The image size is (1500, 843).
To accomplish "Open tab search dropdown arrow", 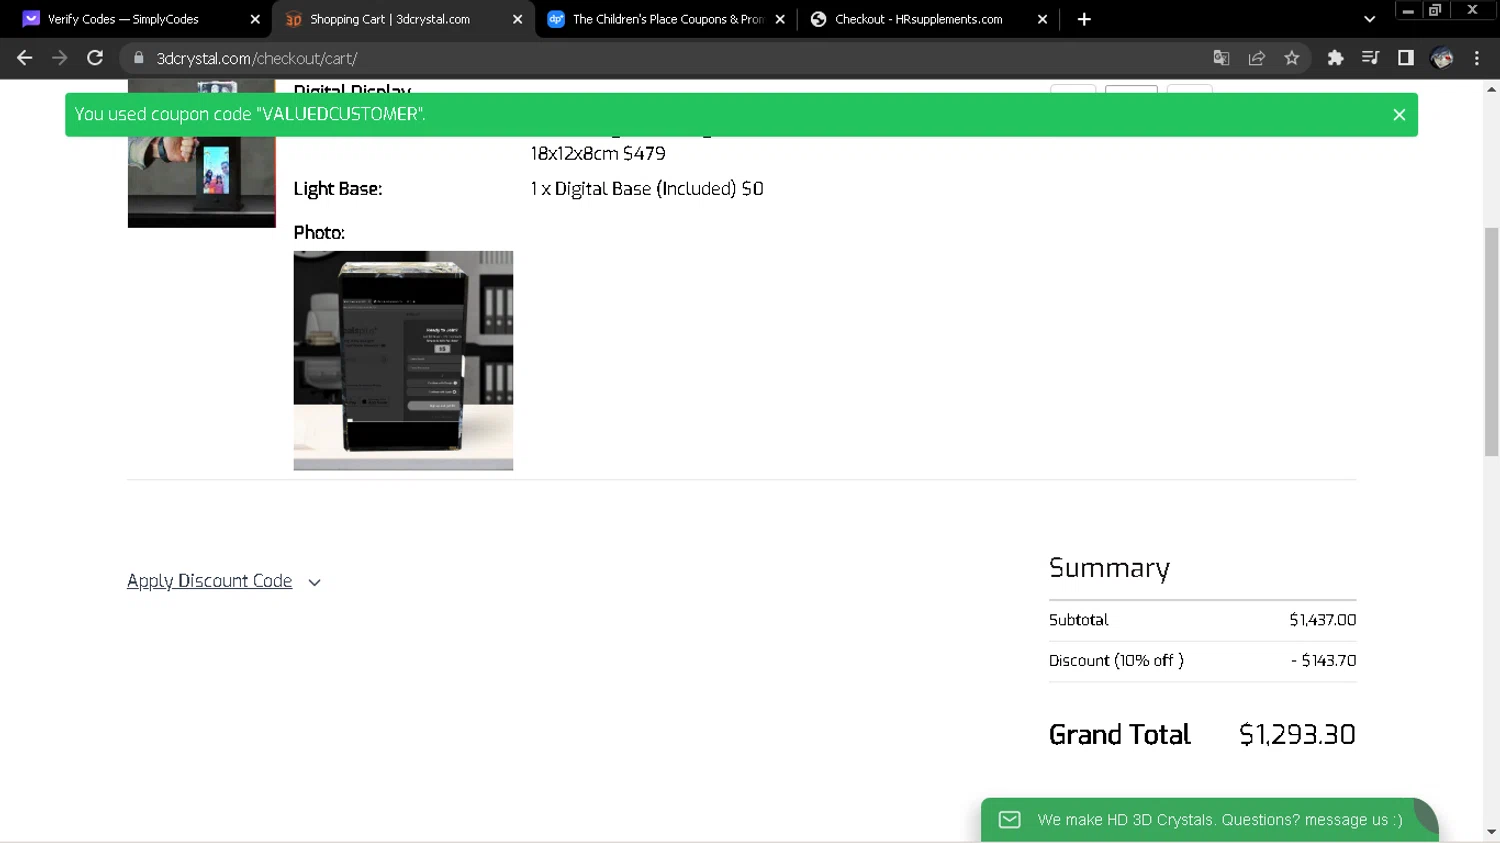I will 1369,19.
